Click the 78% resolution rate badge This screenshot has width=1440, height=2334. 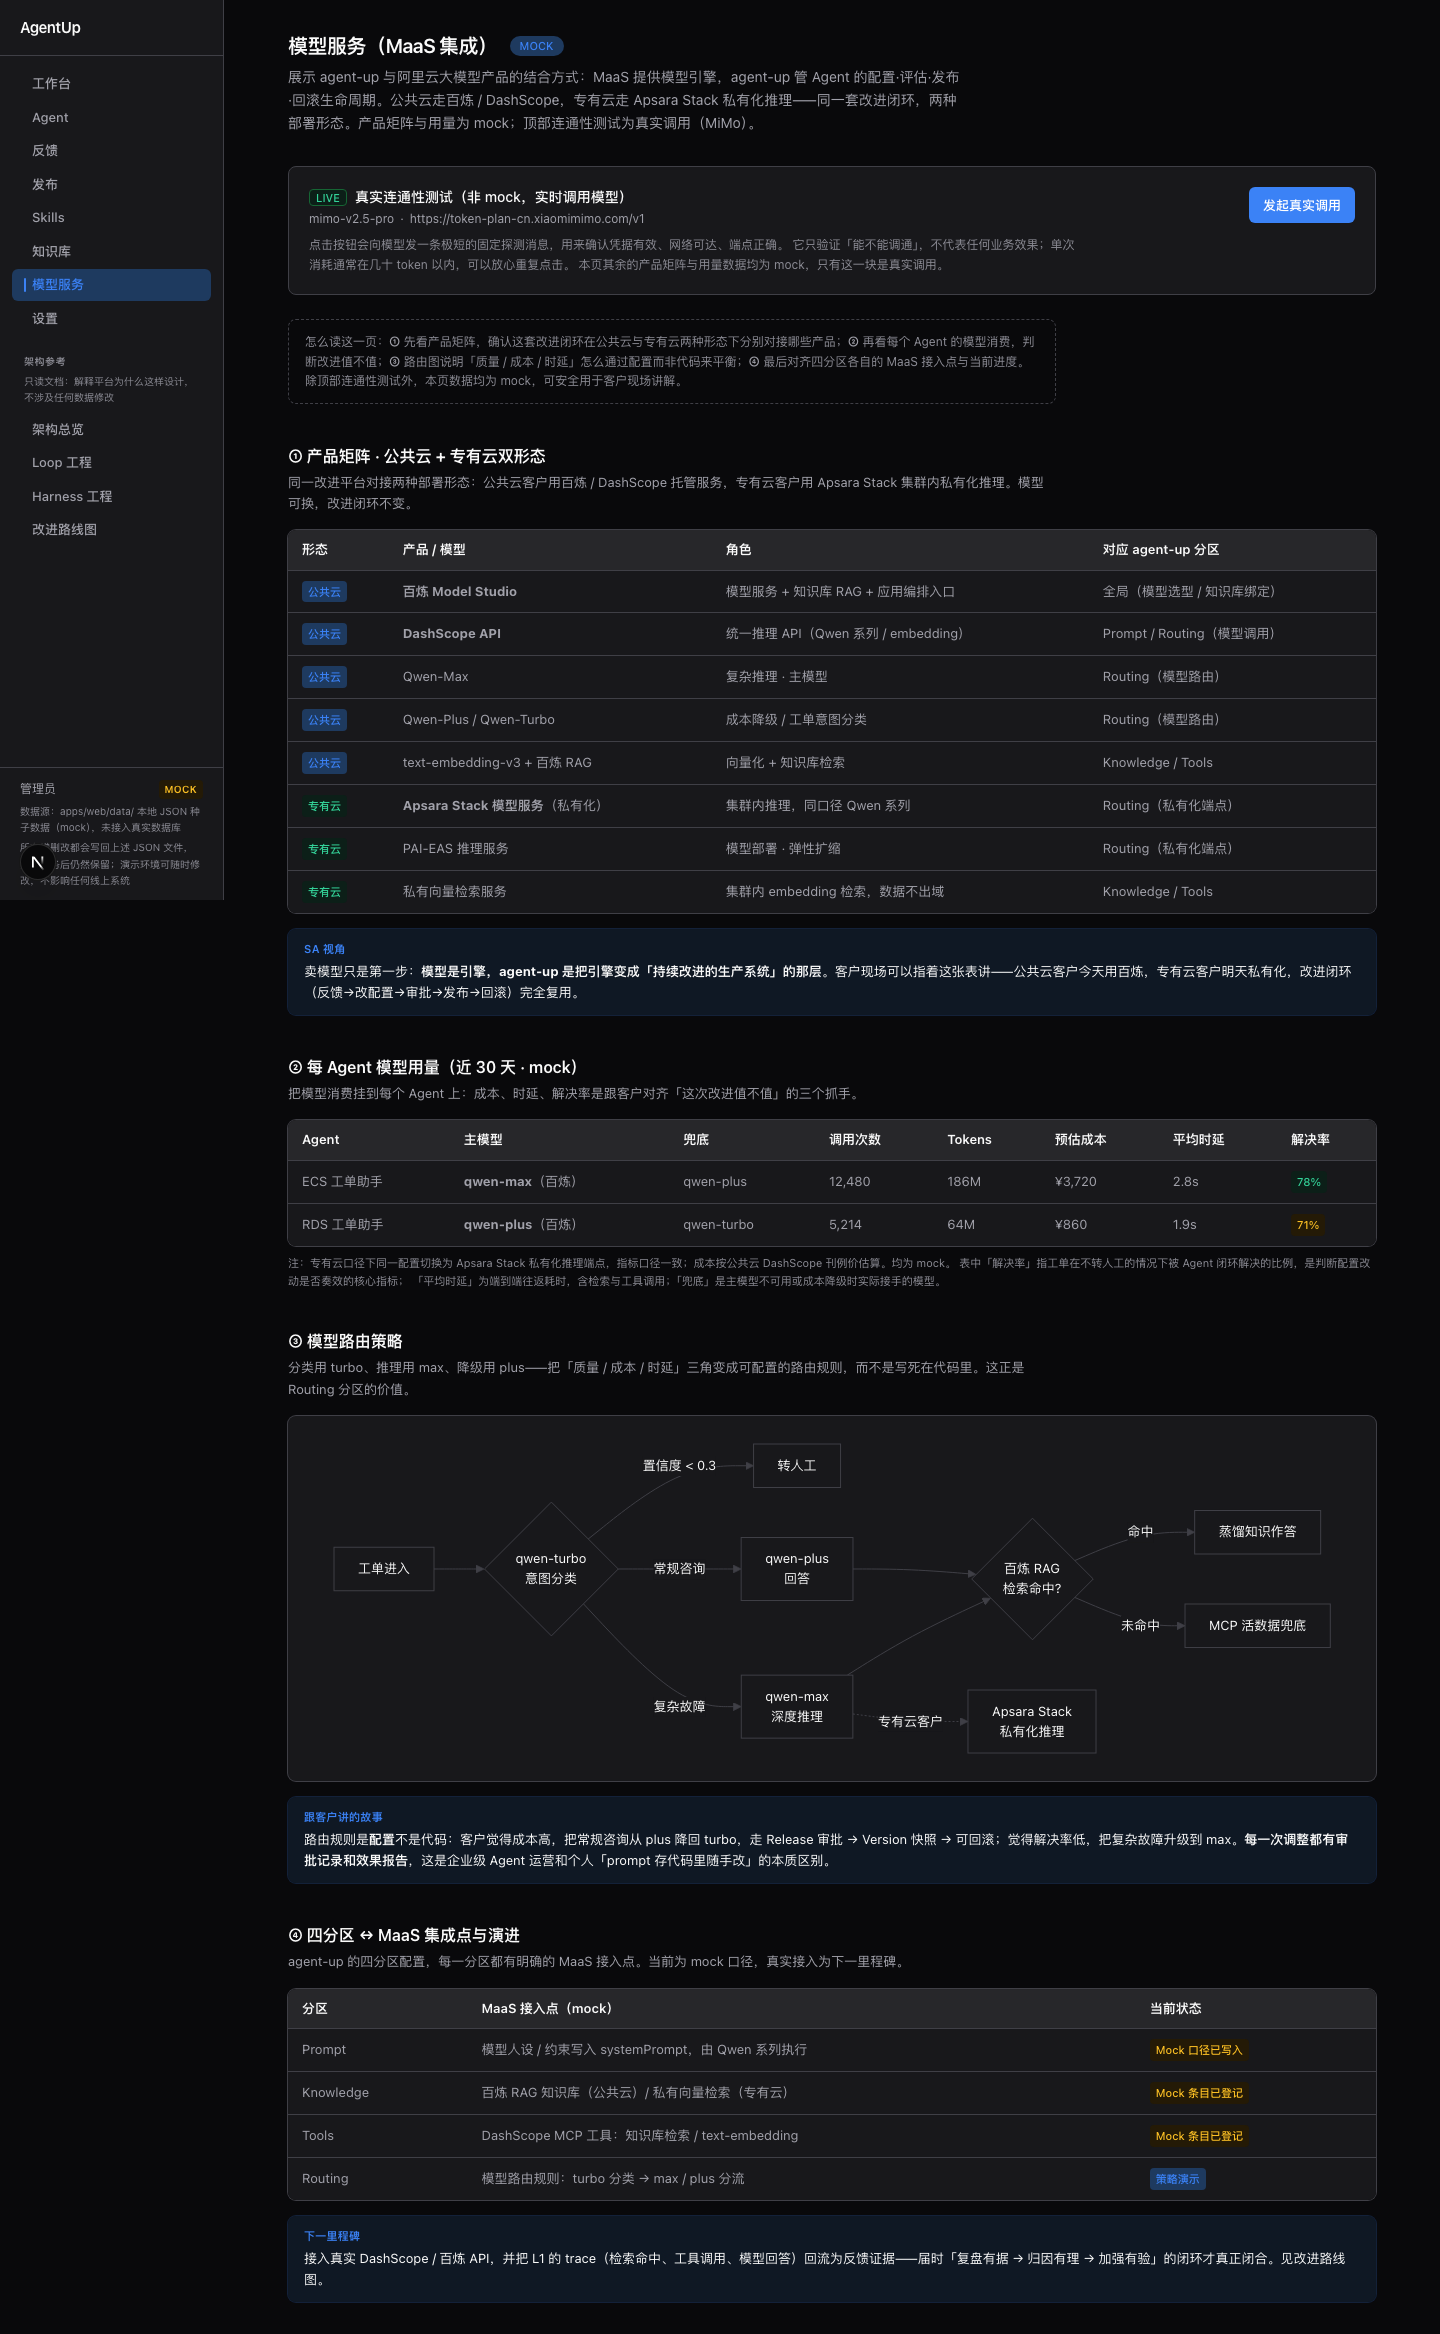1308,1182
